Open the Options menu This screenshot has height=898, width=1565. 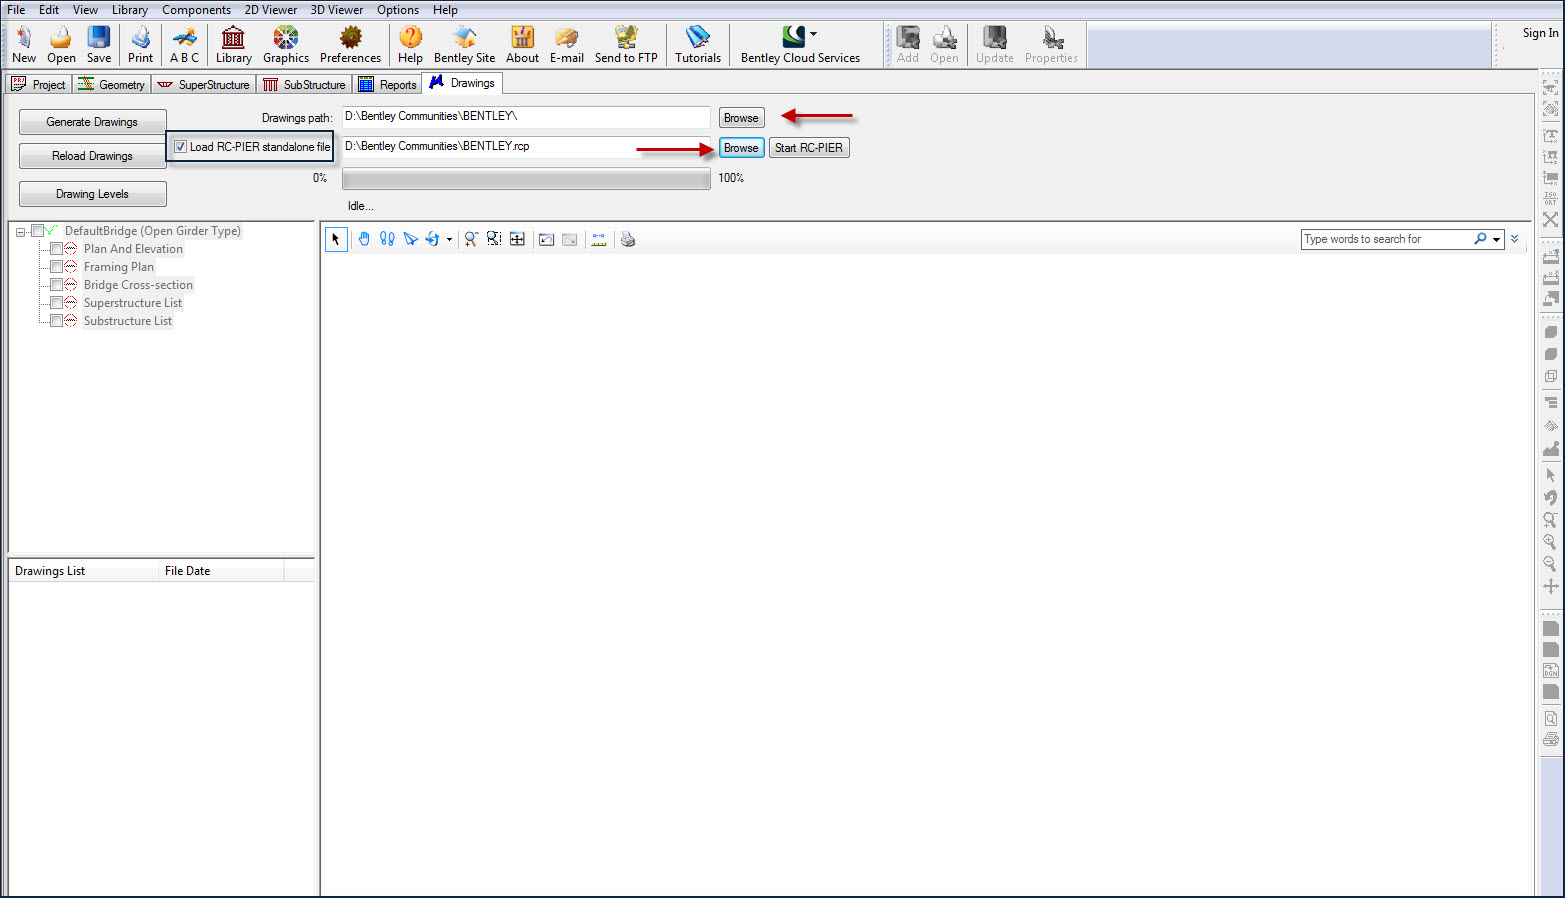click(x=398, y=10)
